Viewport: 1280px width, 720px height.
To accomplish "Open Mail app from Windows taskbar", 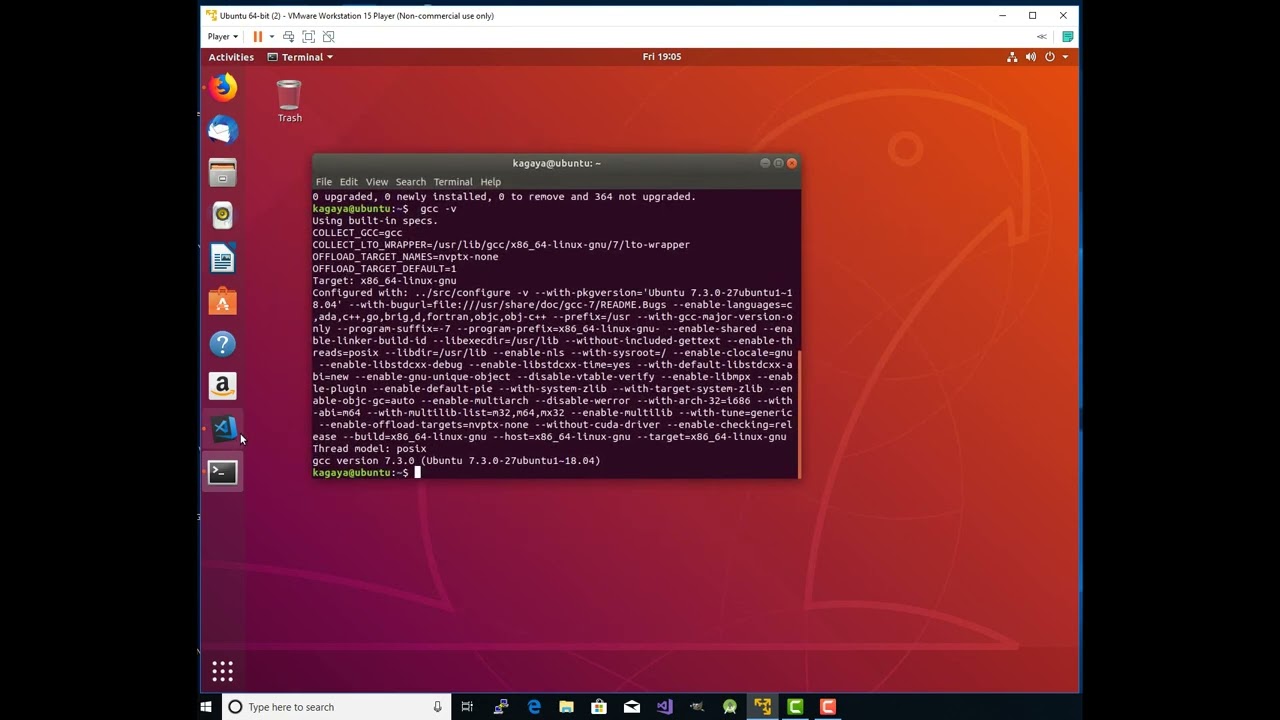I will point(632,707).
